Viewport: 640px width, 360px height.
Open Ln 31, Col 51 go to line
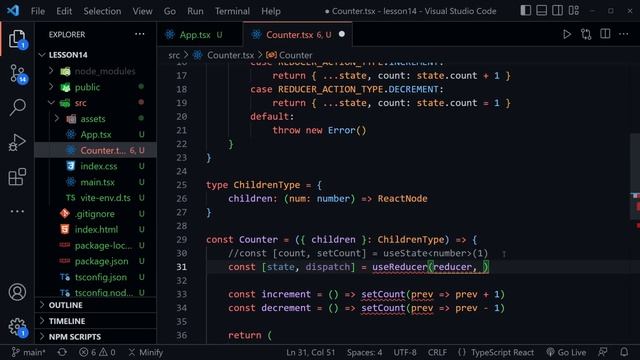click(310, 352)
